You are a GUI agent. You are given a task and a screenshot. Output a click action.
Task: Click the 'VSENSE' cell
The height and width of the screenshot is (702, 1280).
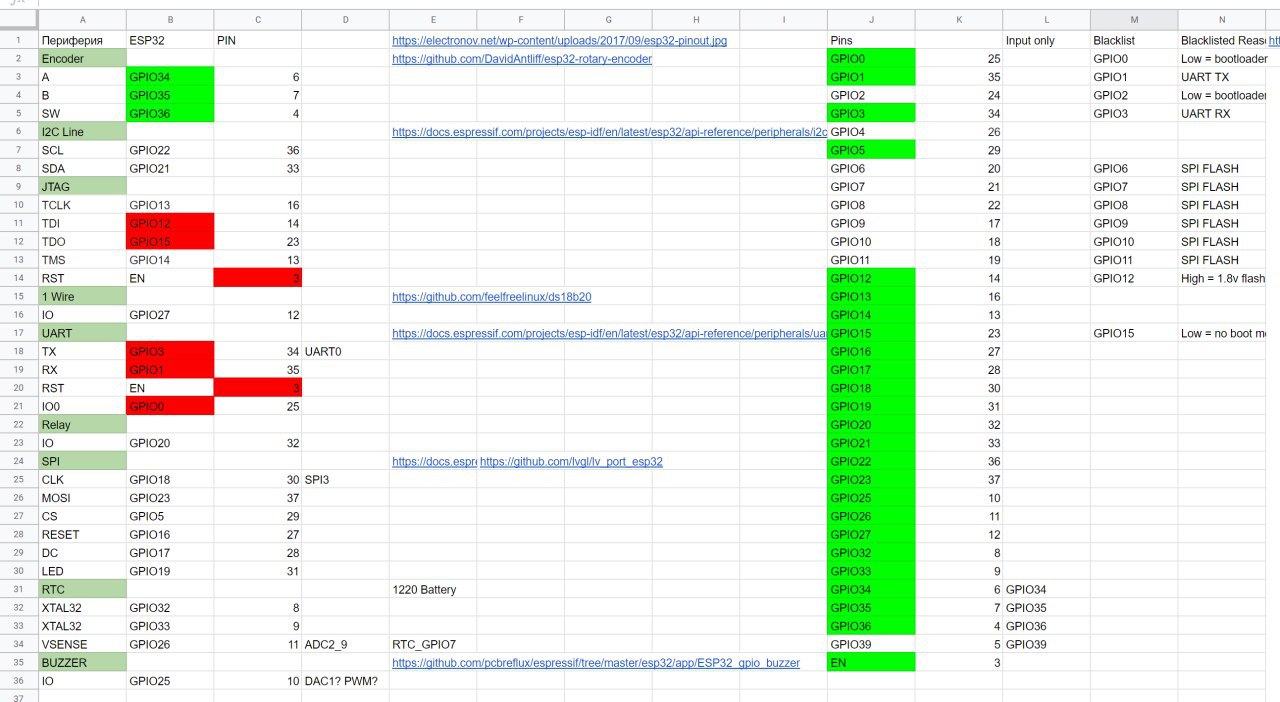[x=82, y=645]
